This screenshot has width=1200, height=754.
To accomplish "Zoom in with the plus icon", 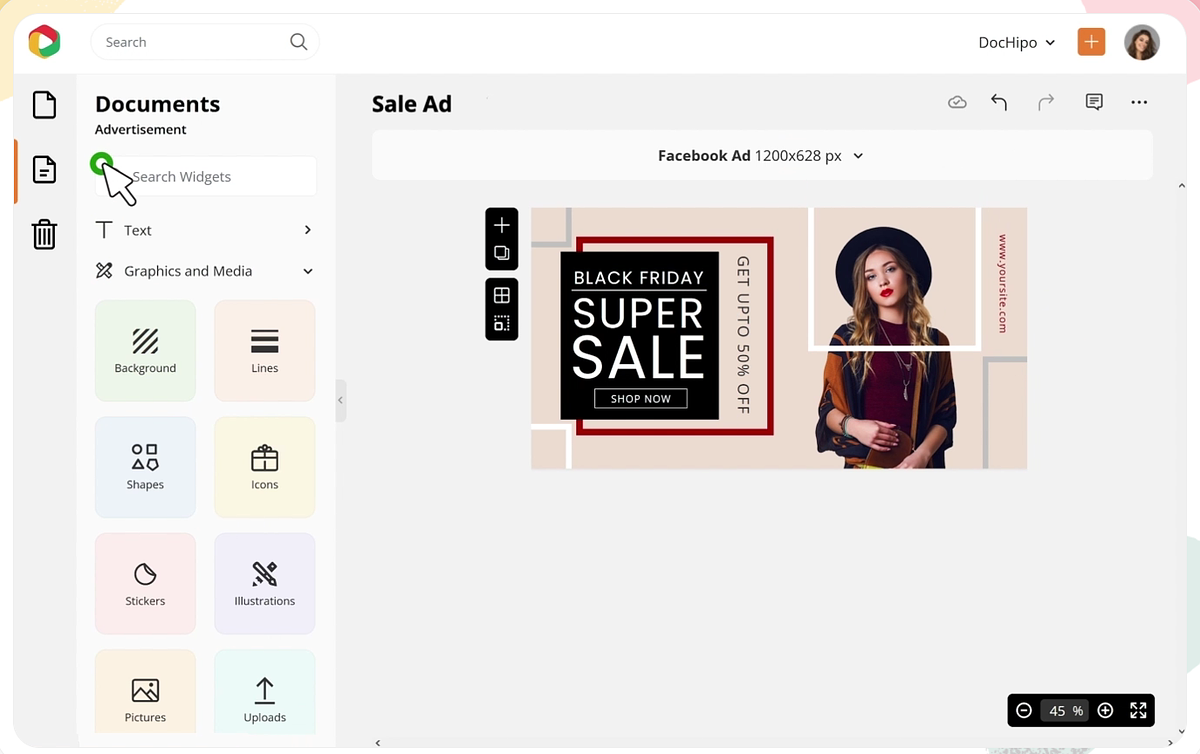I will click(1105, 710).
